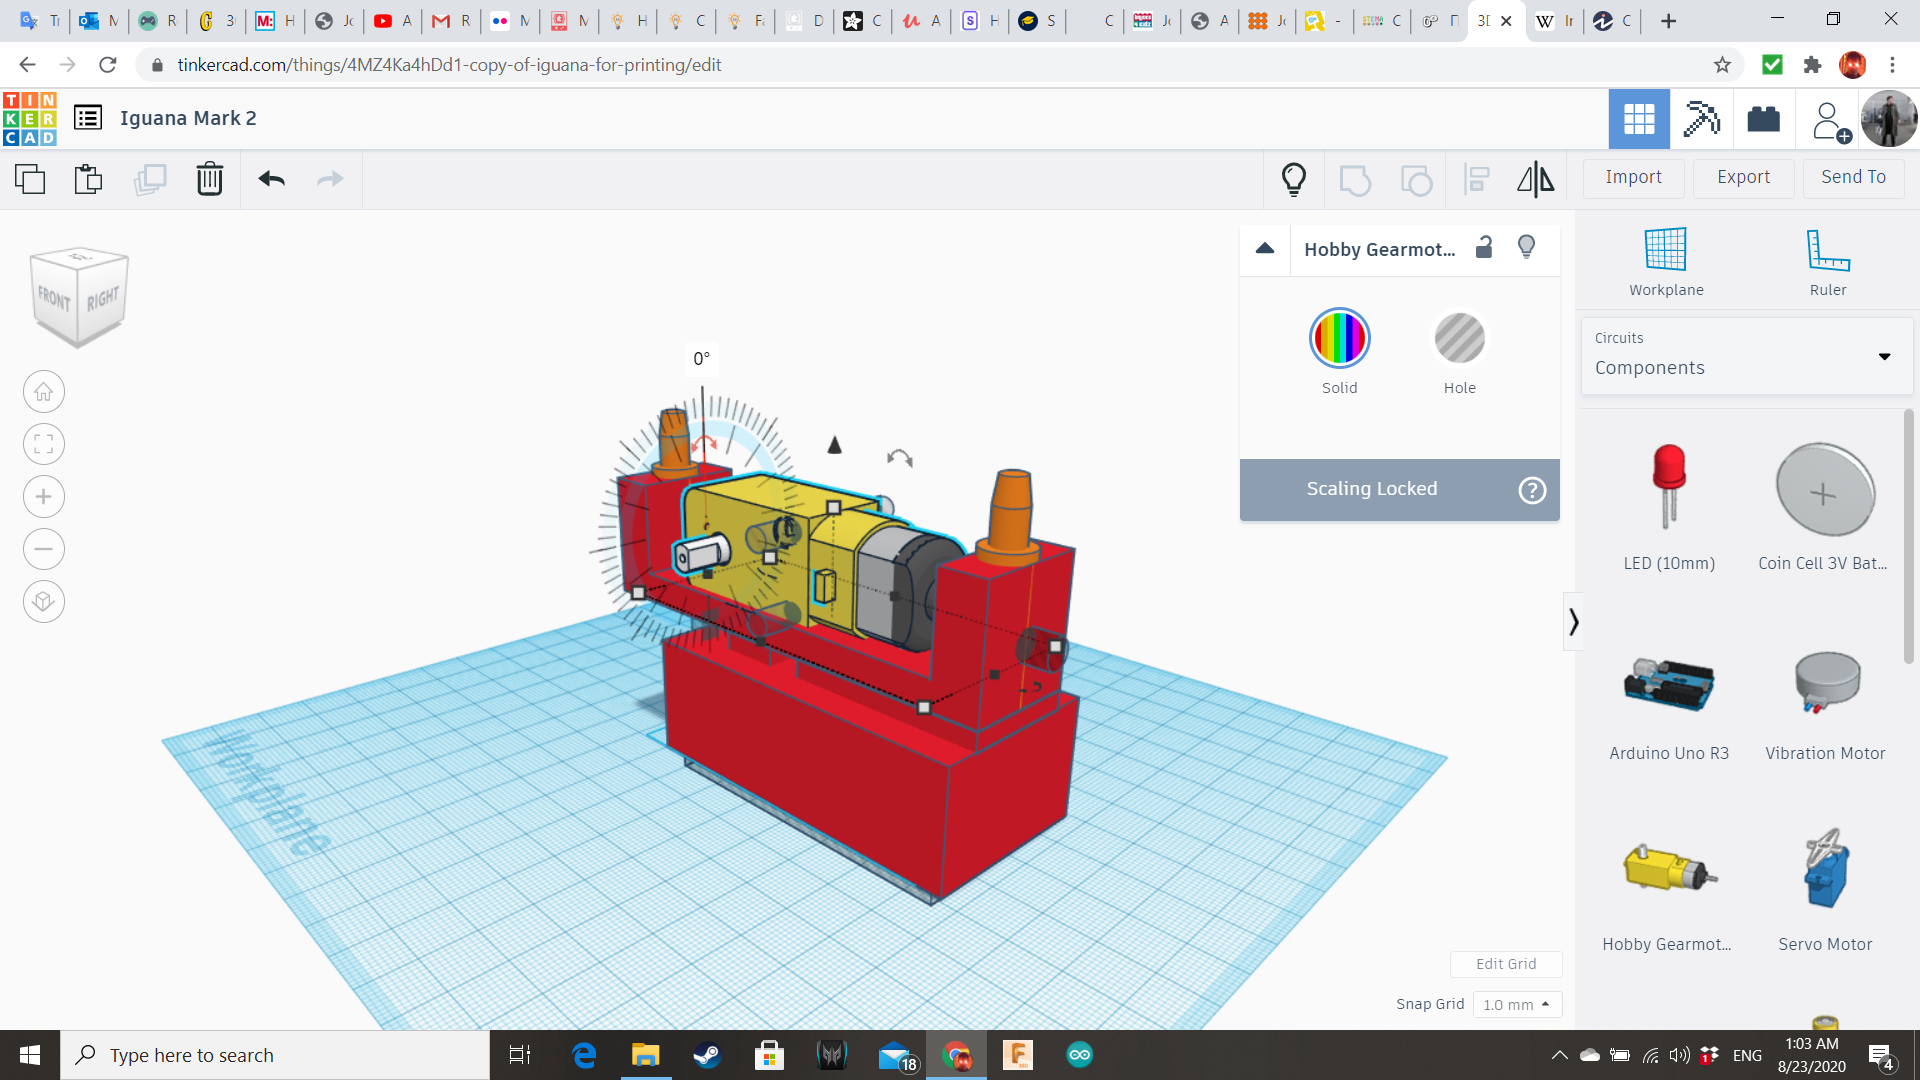Click the Delete trash can icon
The image size is (1920, 1080).
(x=209, y=179)
